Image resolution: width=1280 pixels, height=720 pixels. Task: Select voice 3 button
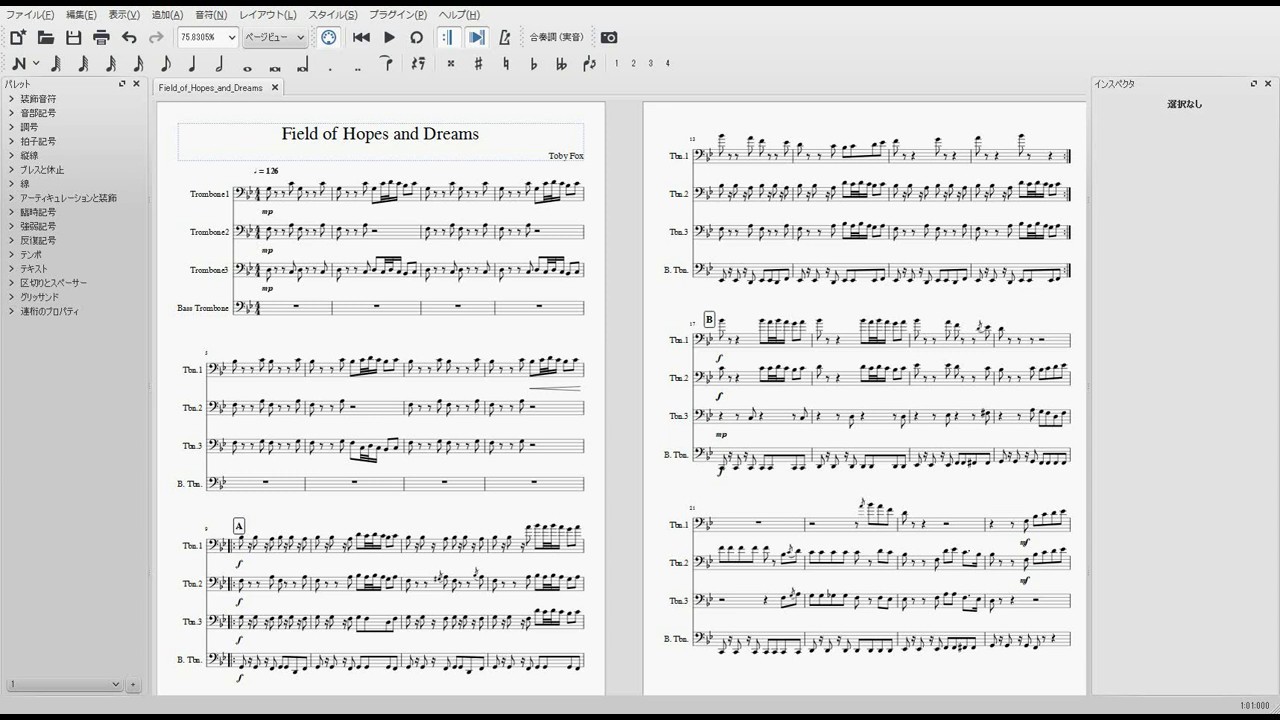click(651, 64)
